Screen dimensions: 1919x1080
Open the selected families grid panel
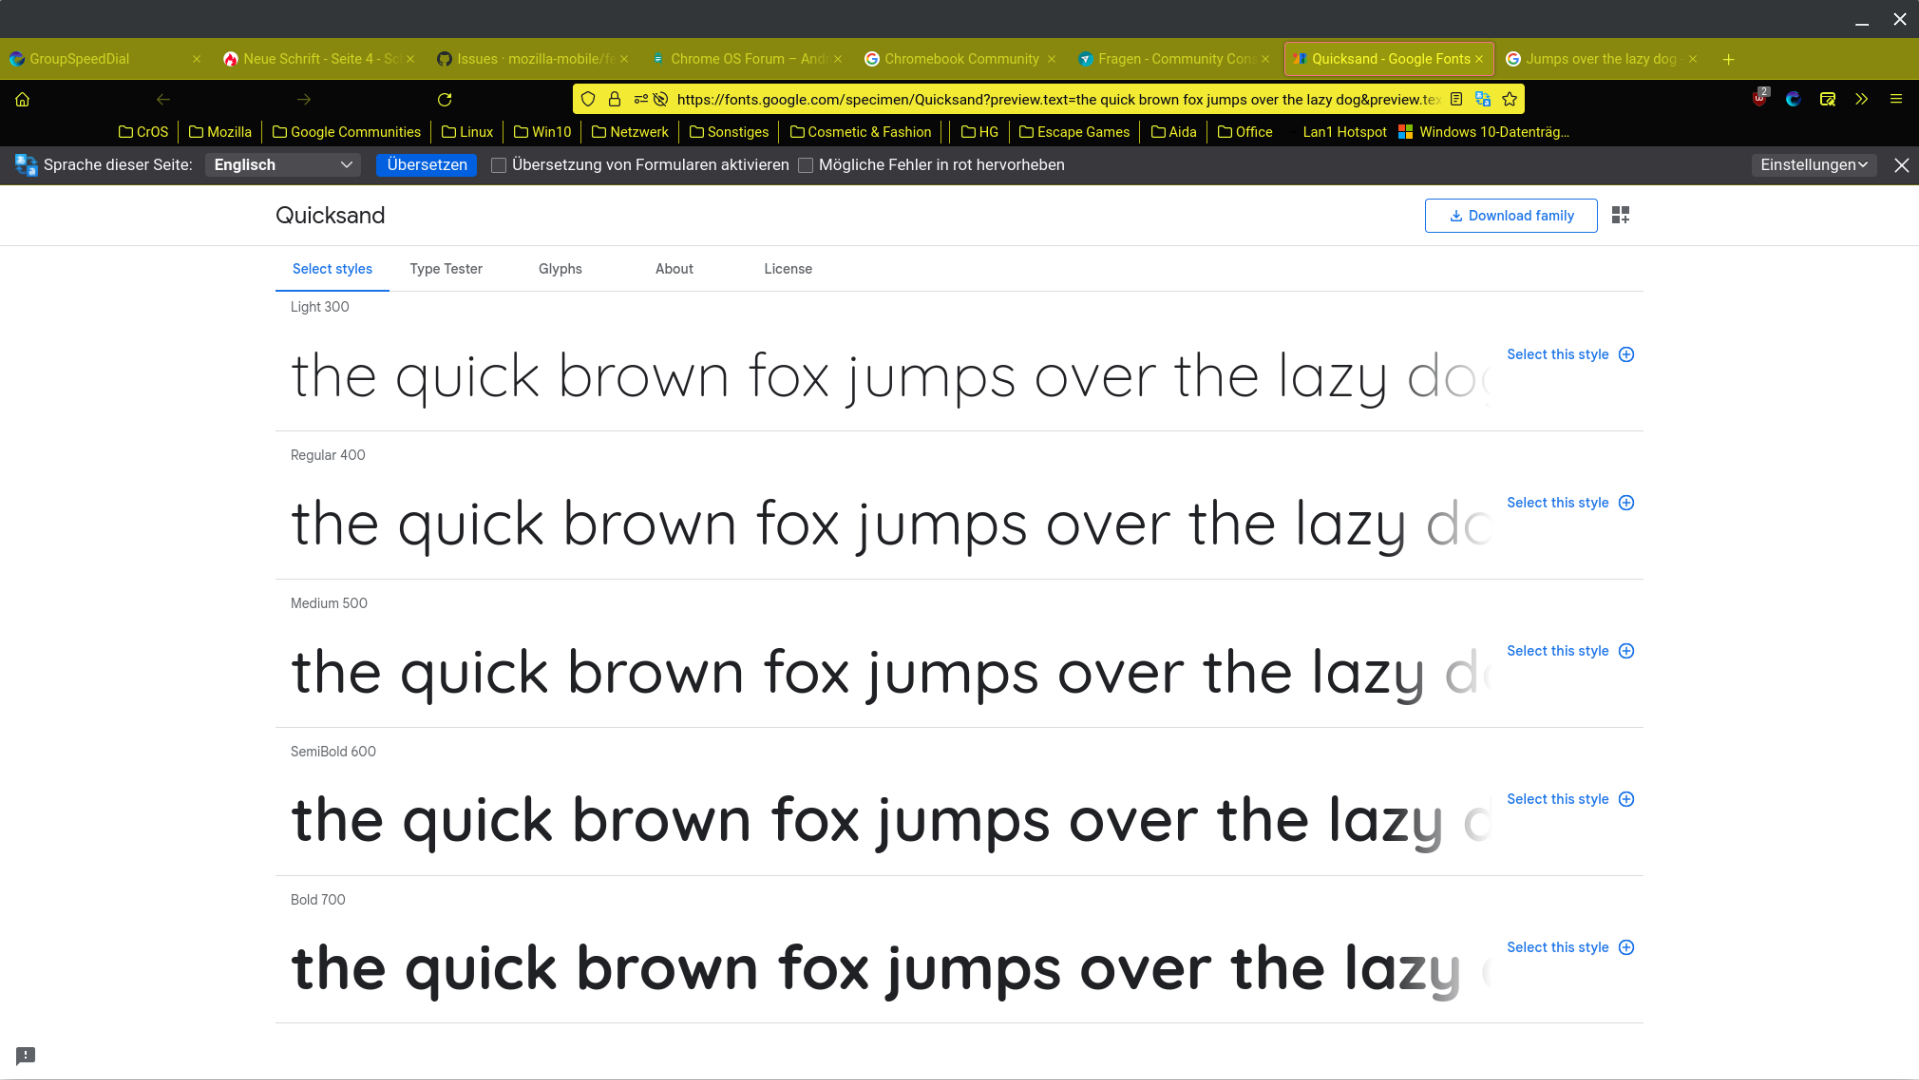1621,215
